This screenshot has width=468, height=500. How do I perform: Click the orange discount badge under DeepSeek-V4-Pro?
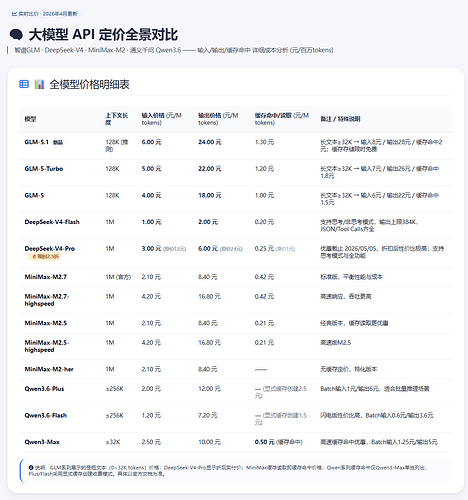(x=45, y=256)
